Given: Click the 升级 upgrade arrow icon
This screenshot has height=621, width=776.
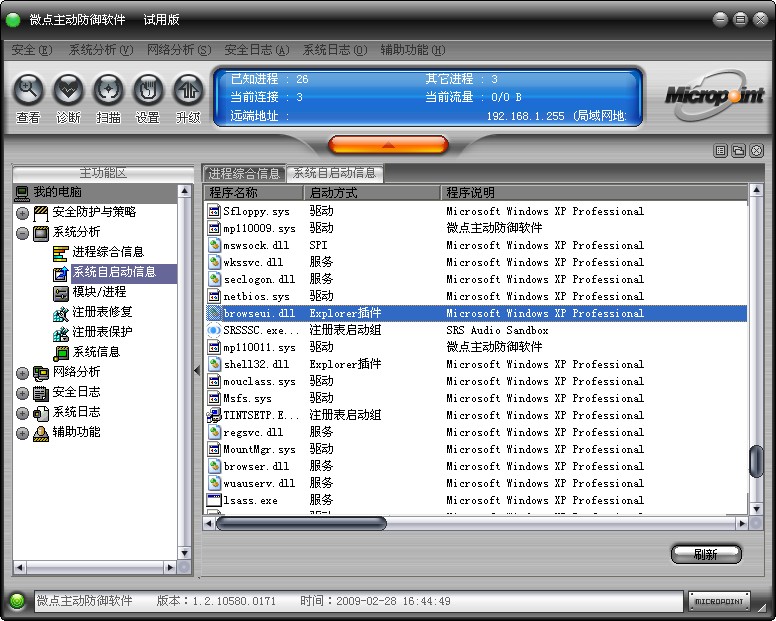Looking at the screenshot, I should pos(188,90).
